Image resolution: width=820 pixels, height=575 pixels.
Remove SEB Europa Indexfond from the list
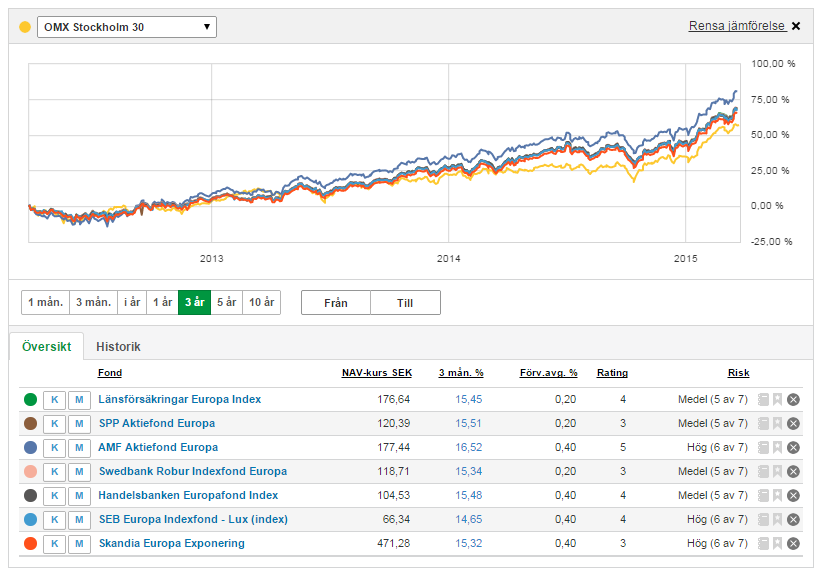793,520
